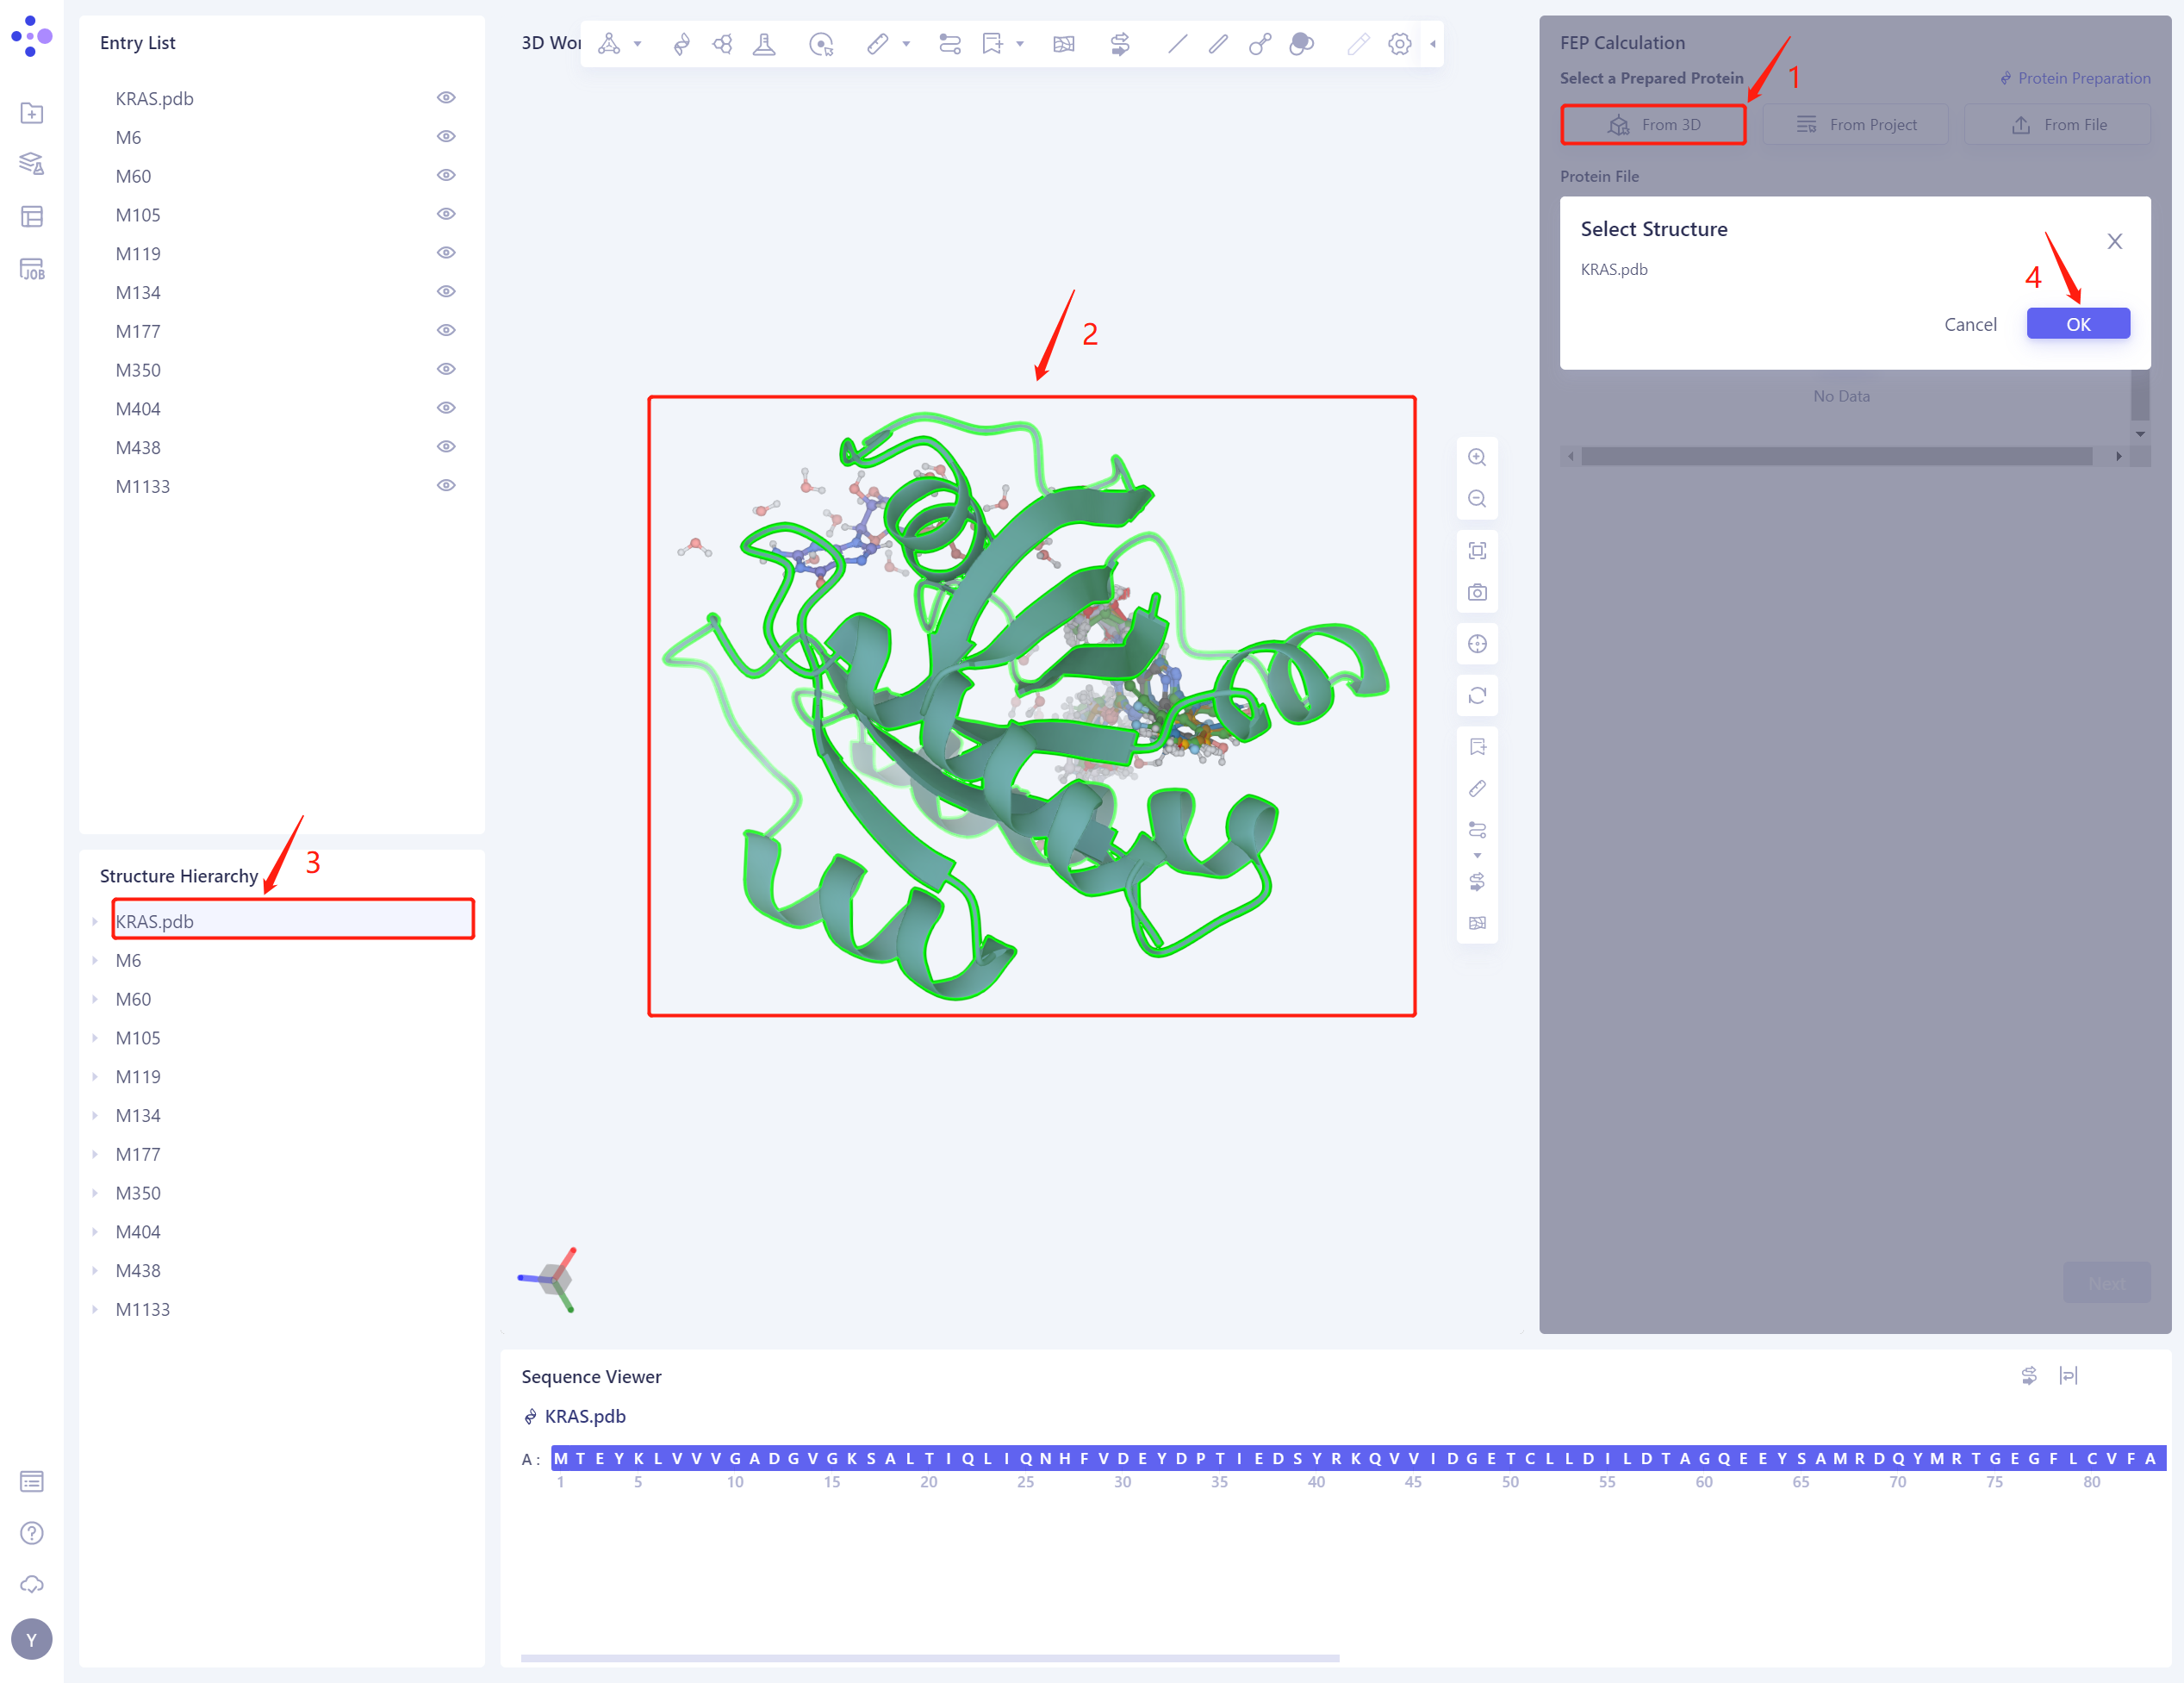Screen dimensions: 2184x1683
Task: Click the DNA ribbon icon in 3D toolbar
Action: pyautogui.click(x=681, y=44)
